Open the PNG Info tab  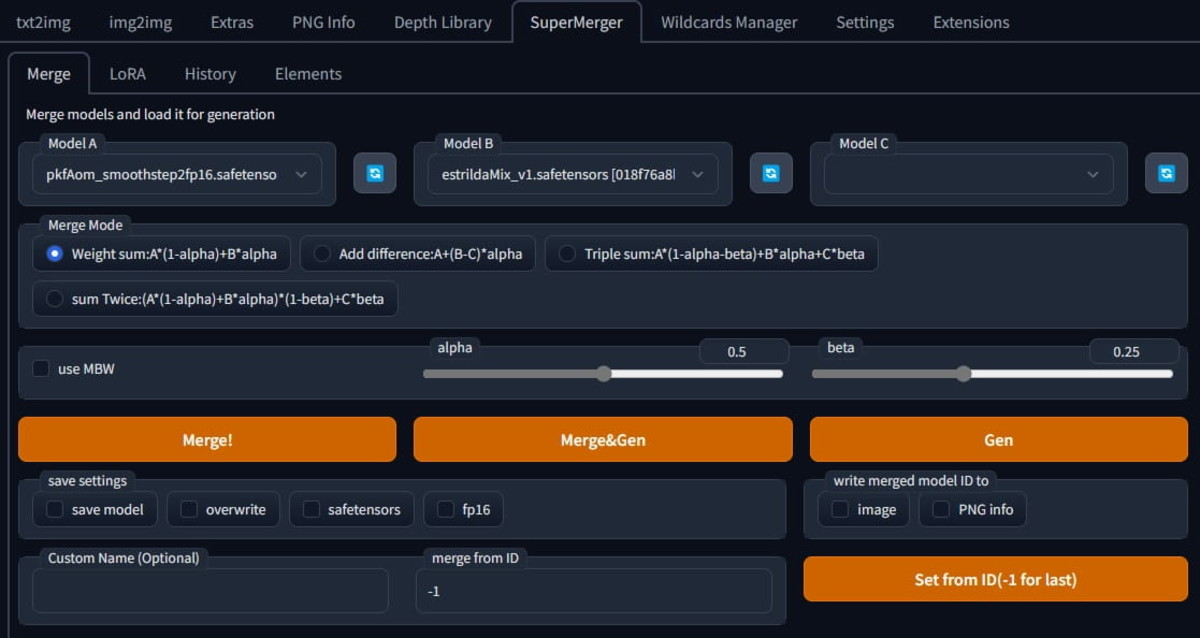323,22
